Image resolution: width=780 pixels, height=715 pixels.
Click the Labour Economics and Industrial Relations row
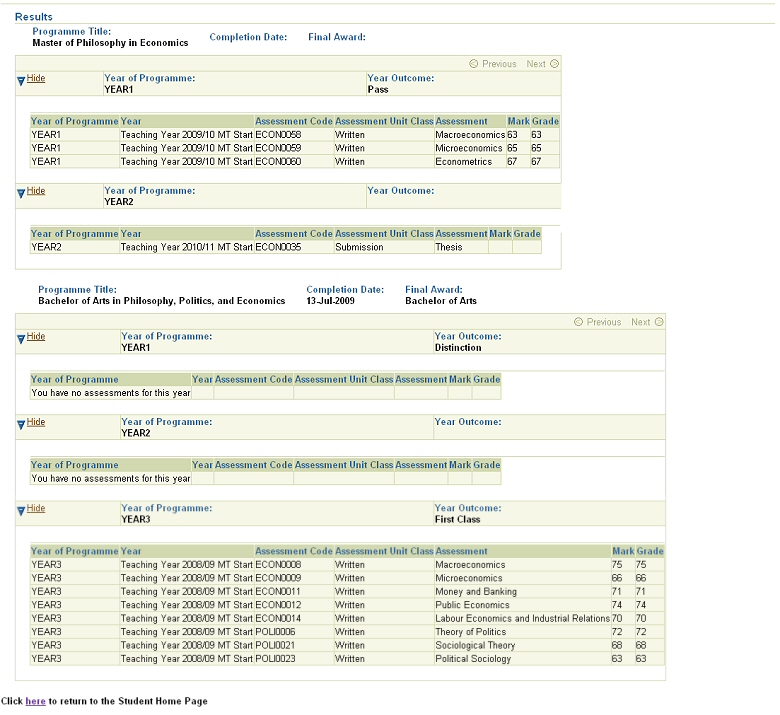[522, 619]
